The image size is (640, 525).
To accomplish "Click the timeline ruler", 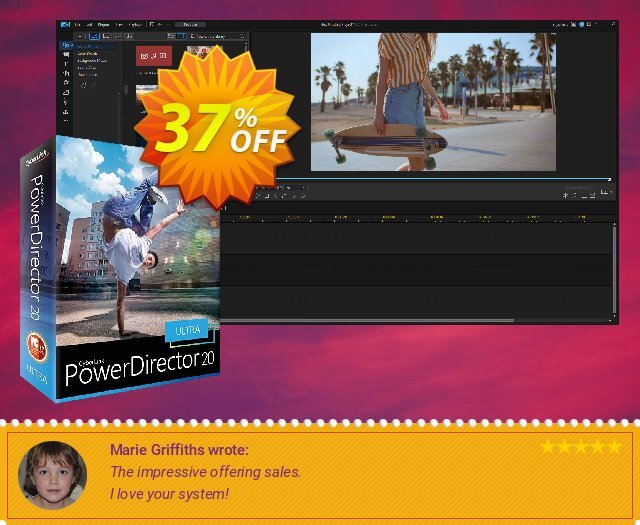I will (x=418, y=218).
